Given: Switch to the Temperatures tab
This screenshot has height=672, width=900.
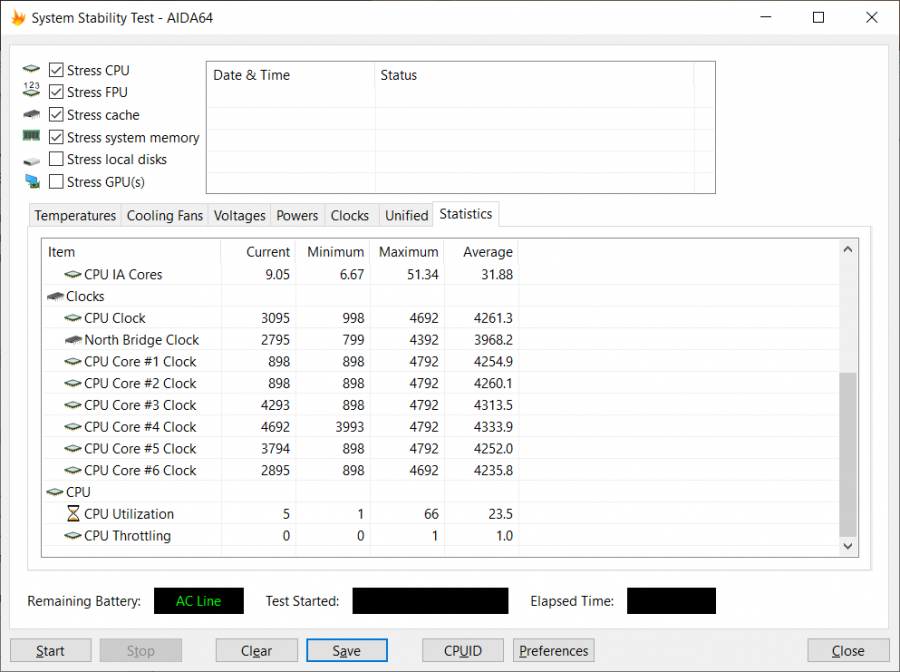Looking at the screenshot, I should (x=75, y=216).
